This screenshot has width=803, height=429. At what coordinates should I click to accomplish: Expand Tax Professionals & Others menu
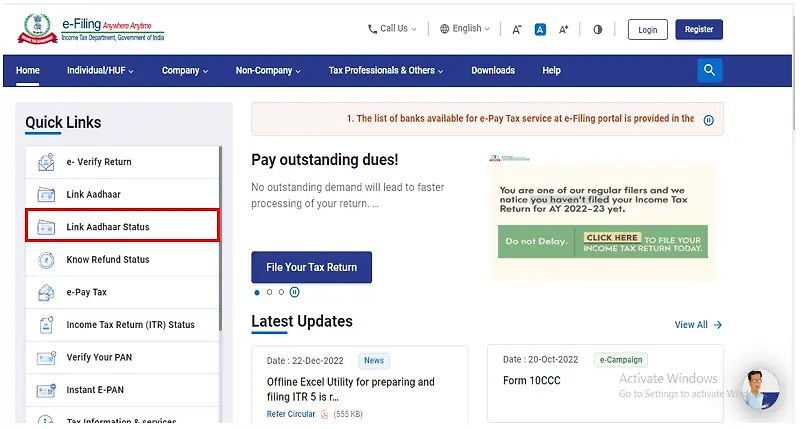pos(386,71)
